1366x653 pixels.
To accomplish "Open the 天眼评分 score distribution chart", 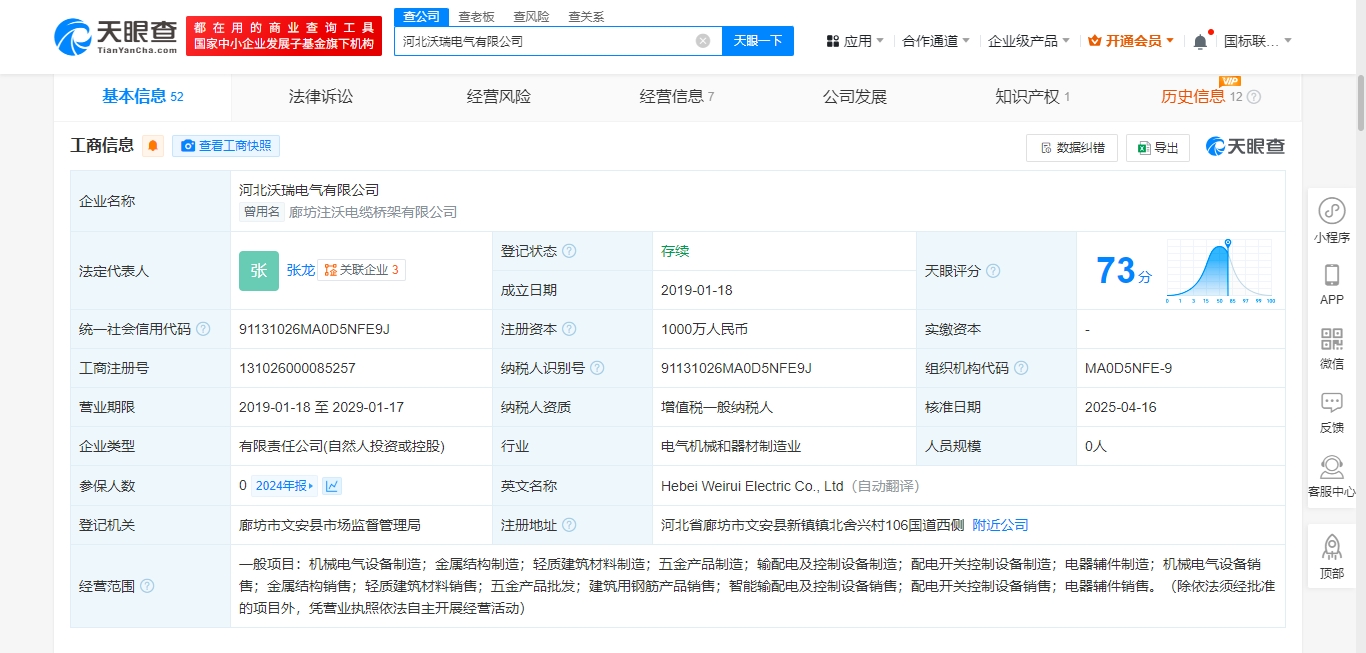I will 1219,271.
